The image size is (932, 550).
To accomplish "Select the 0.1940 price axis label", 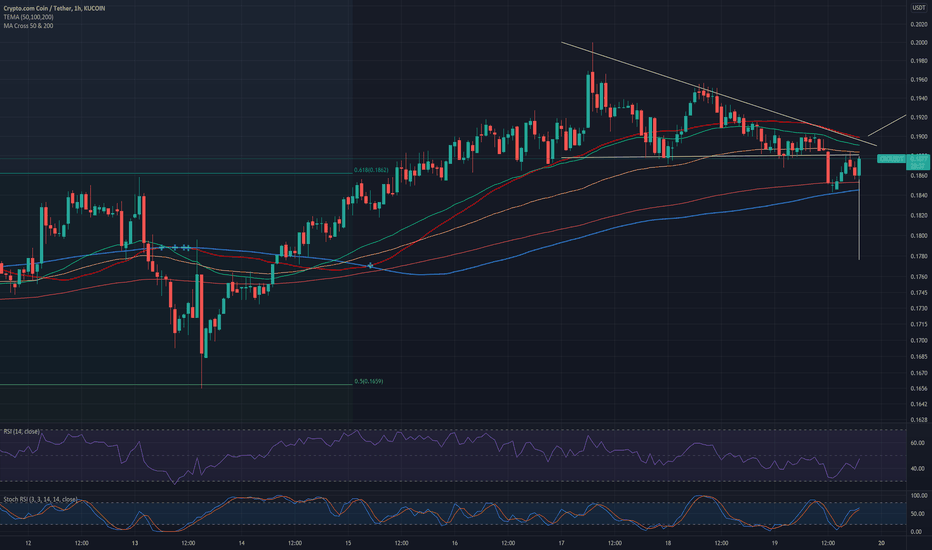I will coord(919,99).
